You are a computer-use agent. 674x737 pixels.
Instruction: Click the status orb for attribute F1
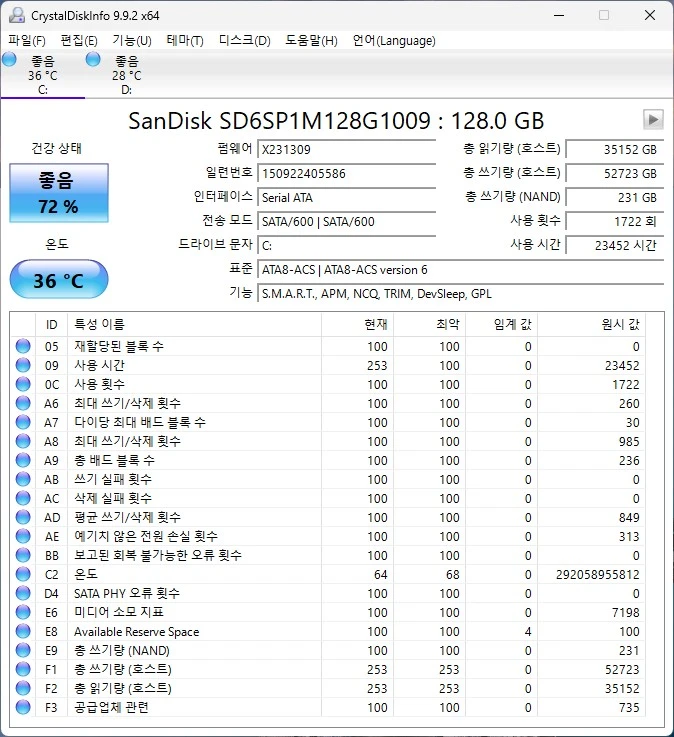click(23, 669)
